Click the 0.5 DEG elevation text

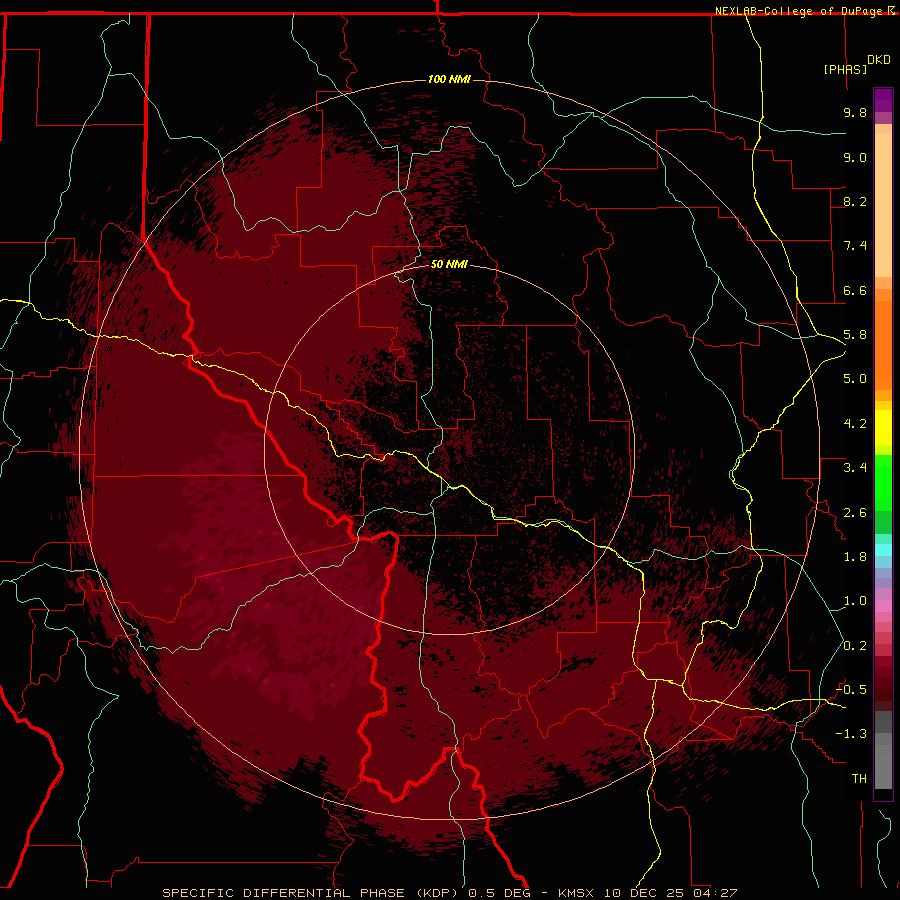pyautogui.click(x=499, y=893)
